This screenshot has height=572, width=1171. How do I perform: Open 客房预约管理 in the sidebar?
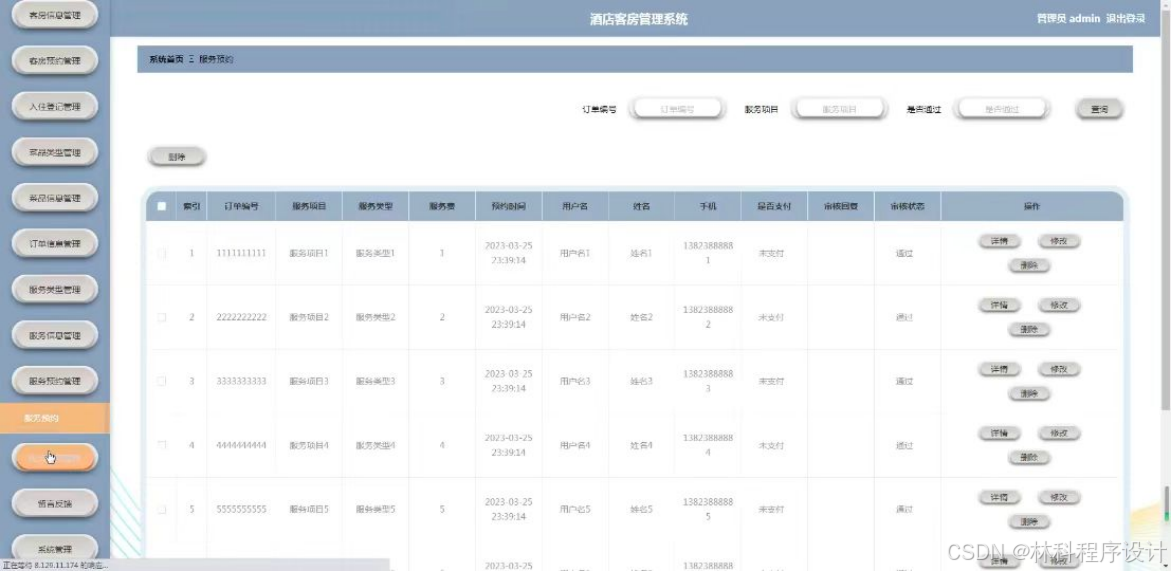[x=55, y=60]
